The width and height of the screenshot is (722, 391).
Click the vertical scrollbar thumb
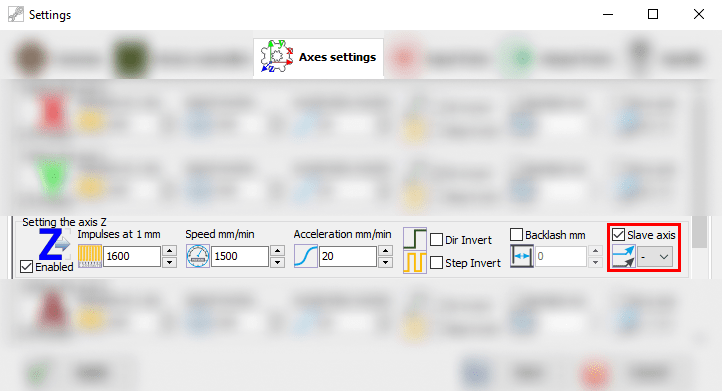pos(699,232)
